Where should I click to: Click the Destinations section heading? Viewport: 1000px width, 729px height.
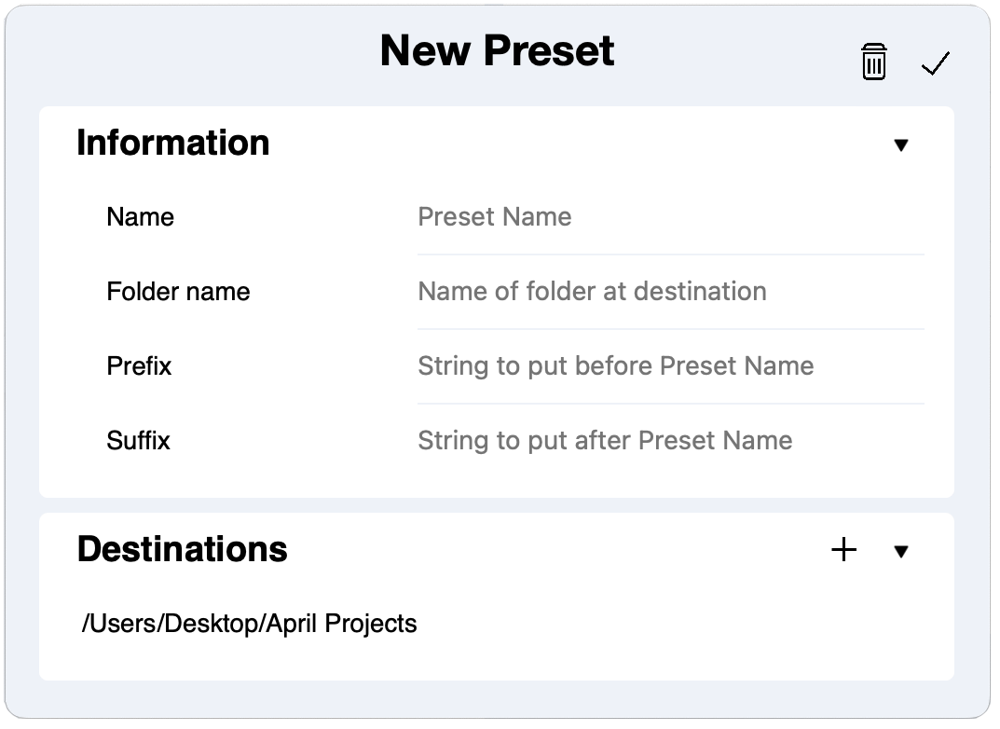tap(182, 549)
